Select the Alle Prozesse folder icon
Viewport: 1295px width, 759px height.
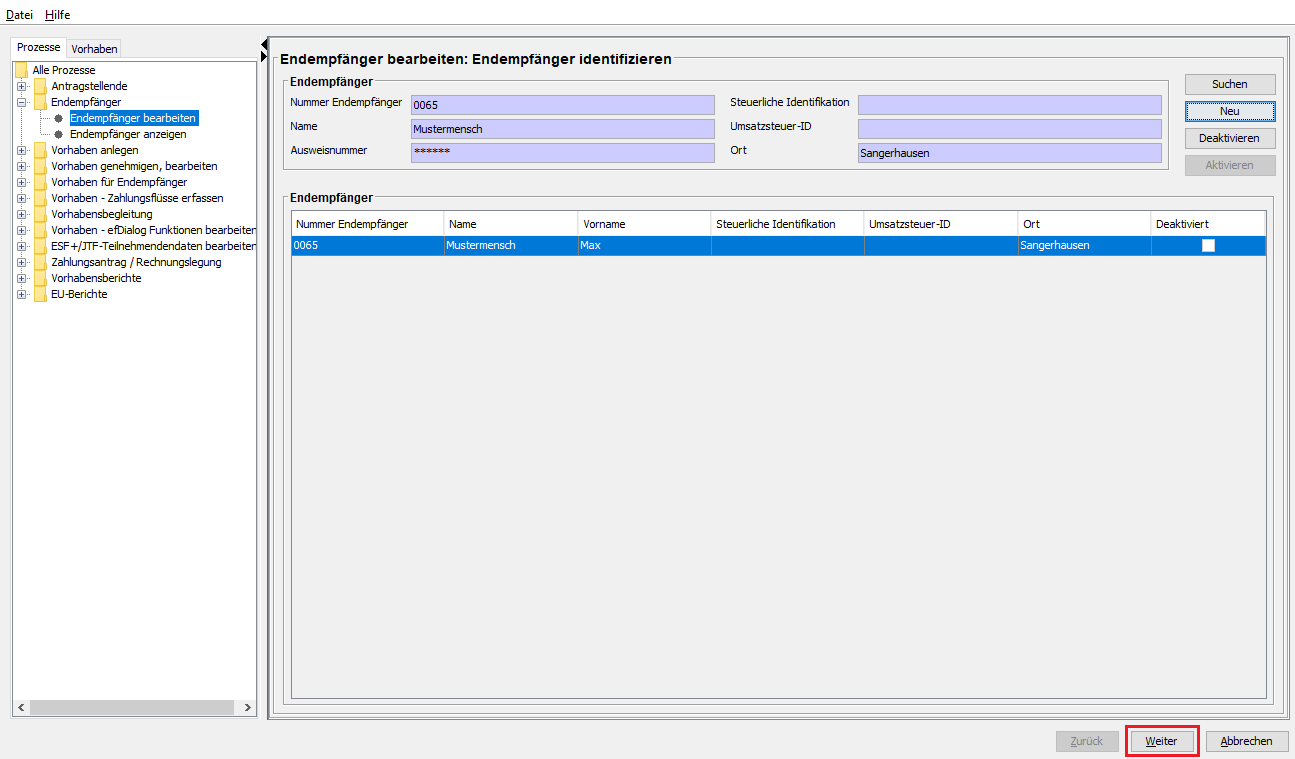tap(21, 70)
